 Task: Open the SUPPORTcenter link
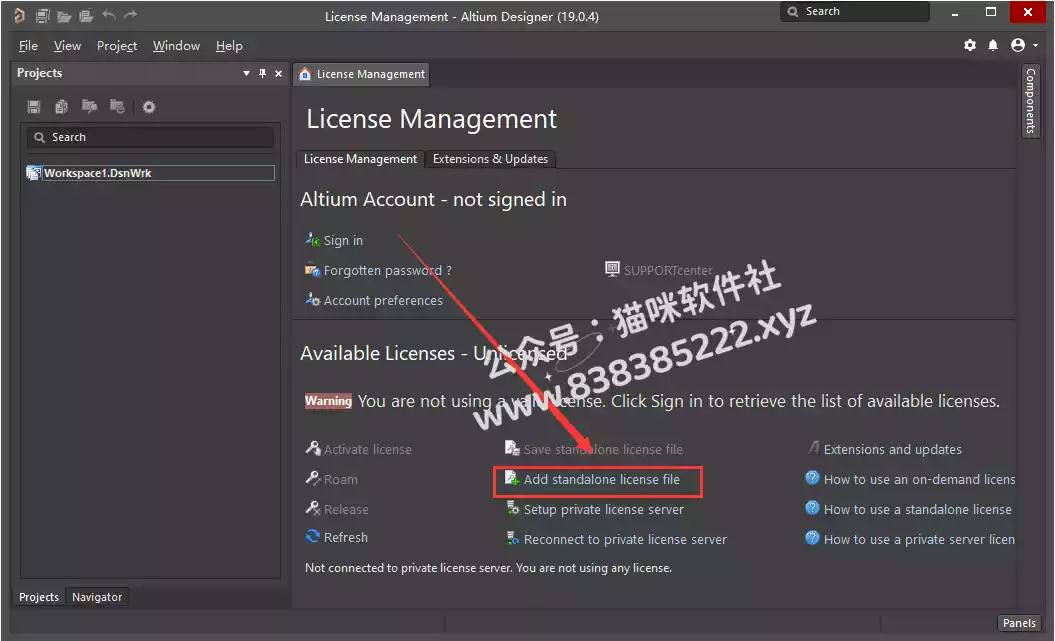point(668,270)
